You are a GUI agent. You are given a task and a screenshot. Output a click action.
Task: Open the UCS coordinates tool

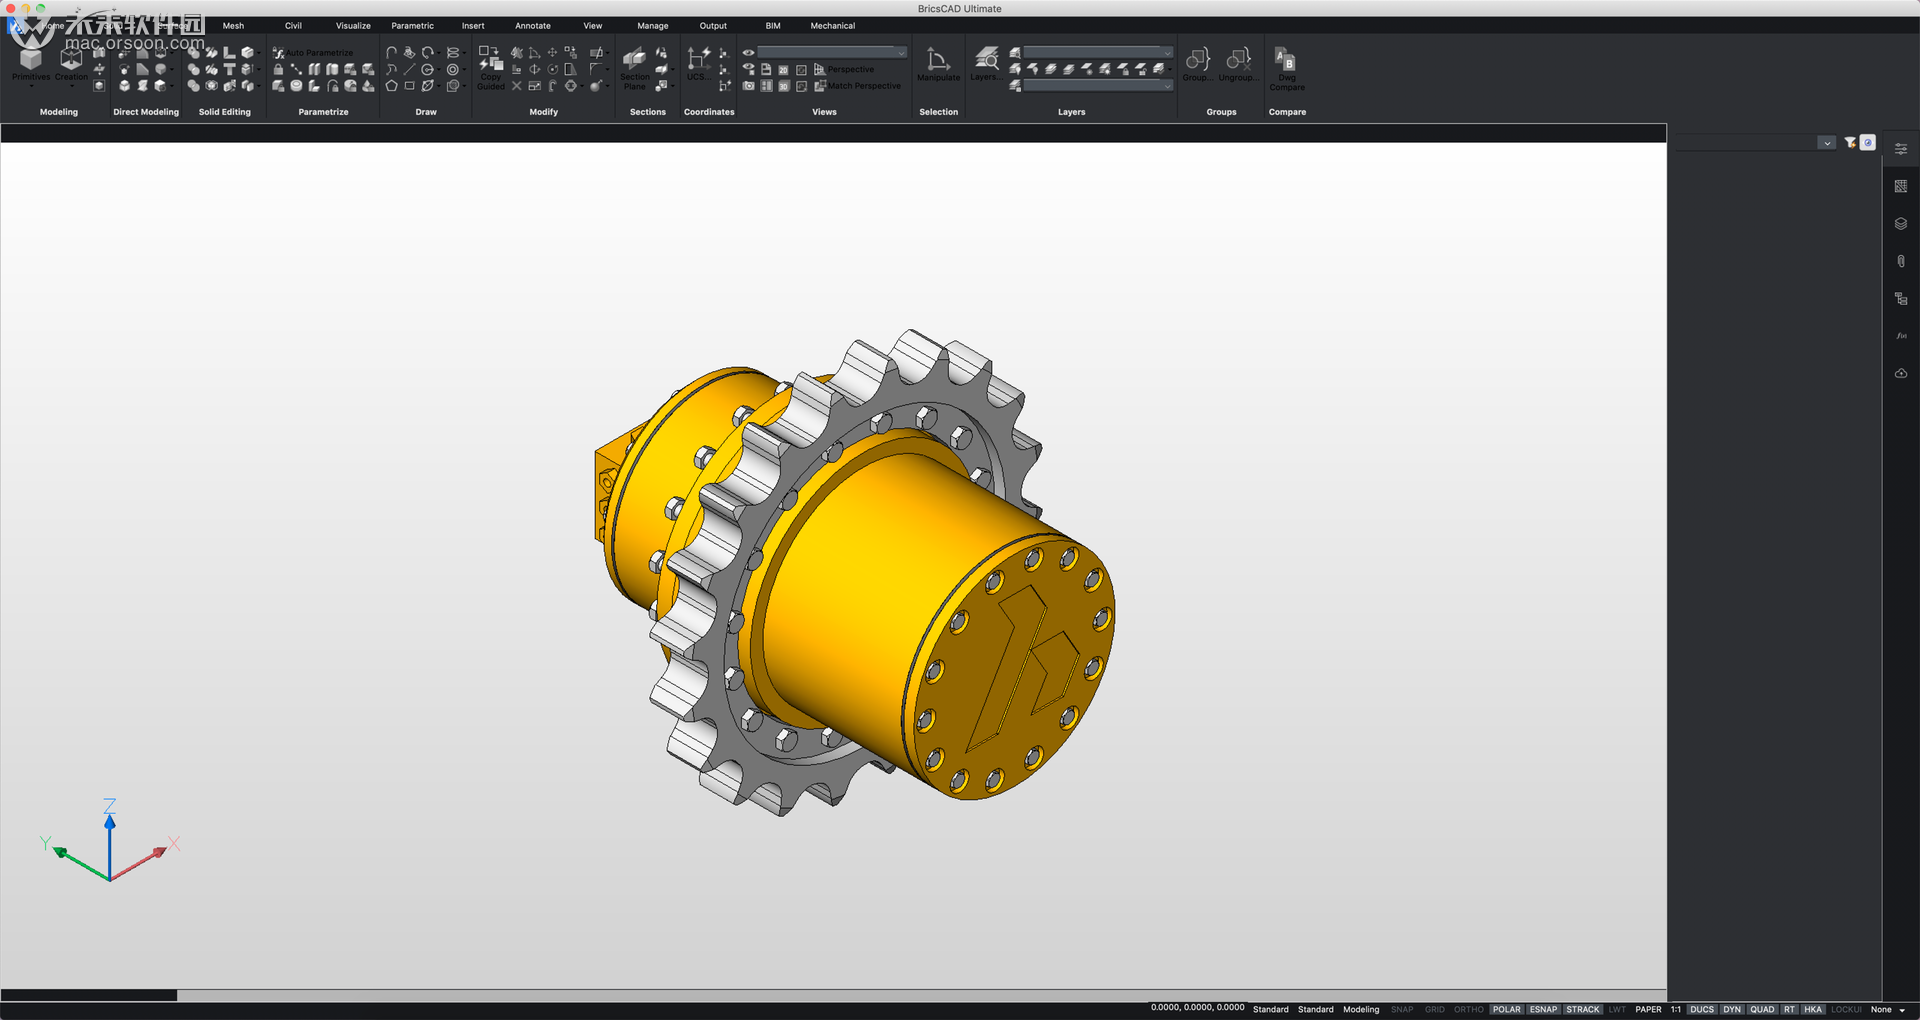(697, 63)
